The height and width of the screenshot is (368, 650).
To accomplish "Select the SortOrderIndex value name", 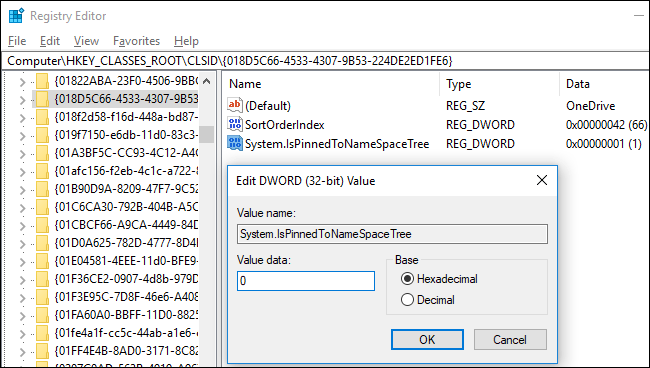I will tap(284, 125).
